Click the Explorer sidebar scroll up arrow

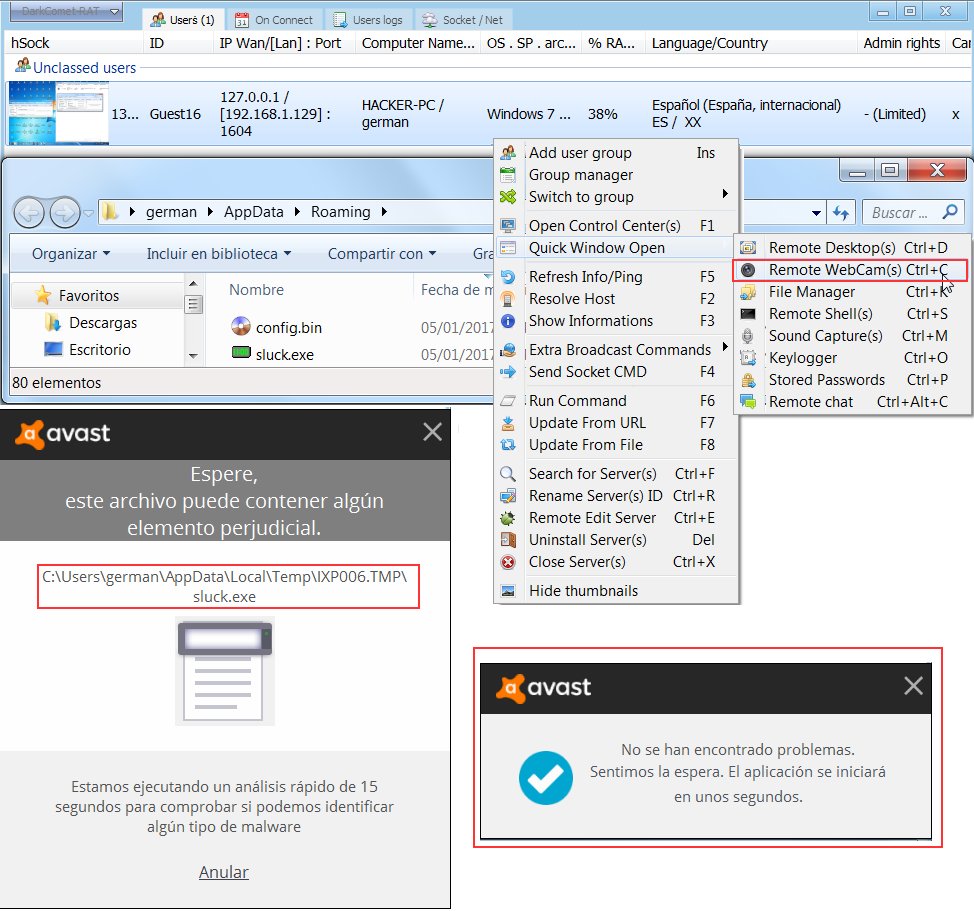coord(193,284)
